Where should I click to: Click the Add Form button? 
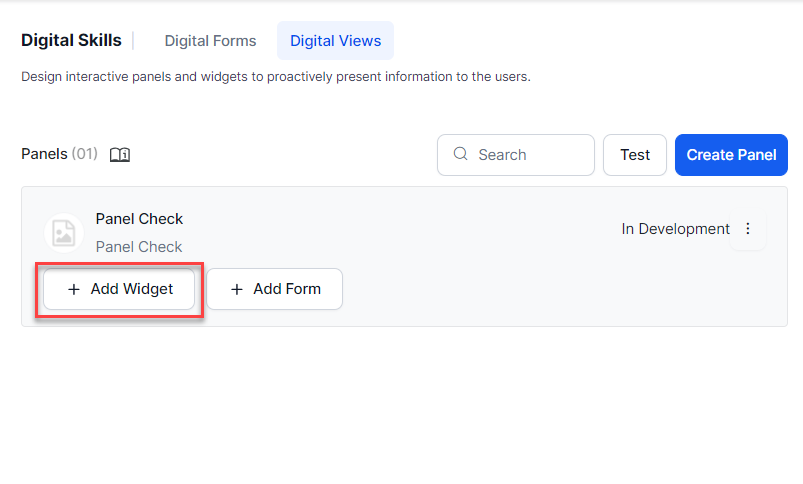(x=275, y=289)
